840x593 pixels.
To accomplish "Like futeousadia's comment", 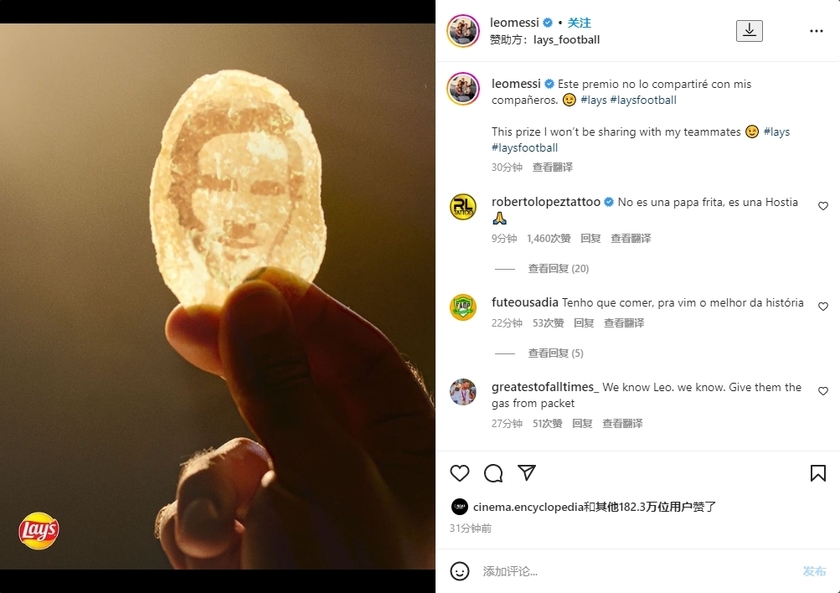I will click(823, 307).
